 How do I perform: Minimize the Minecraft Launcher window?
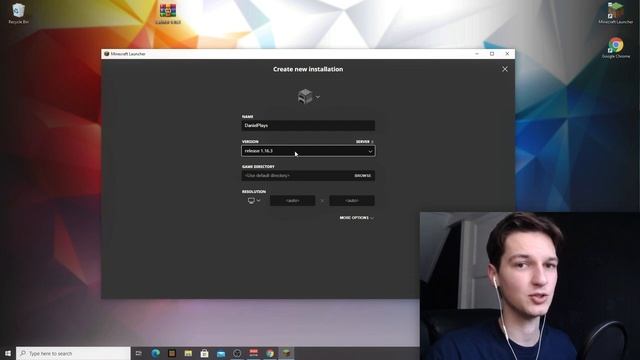477,53
